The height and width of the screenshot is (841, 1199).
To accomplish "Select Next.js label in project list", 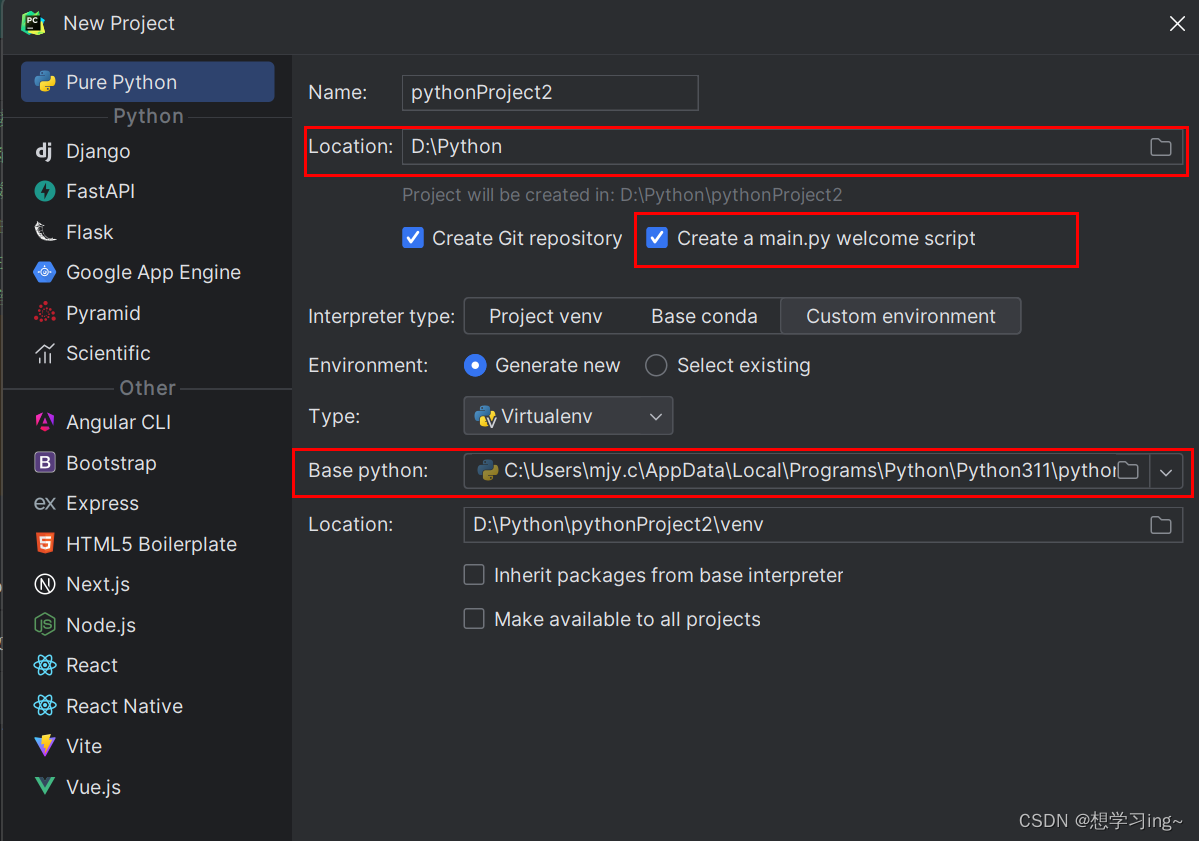I will tap(98, 585).
